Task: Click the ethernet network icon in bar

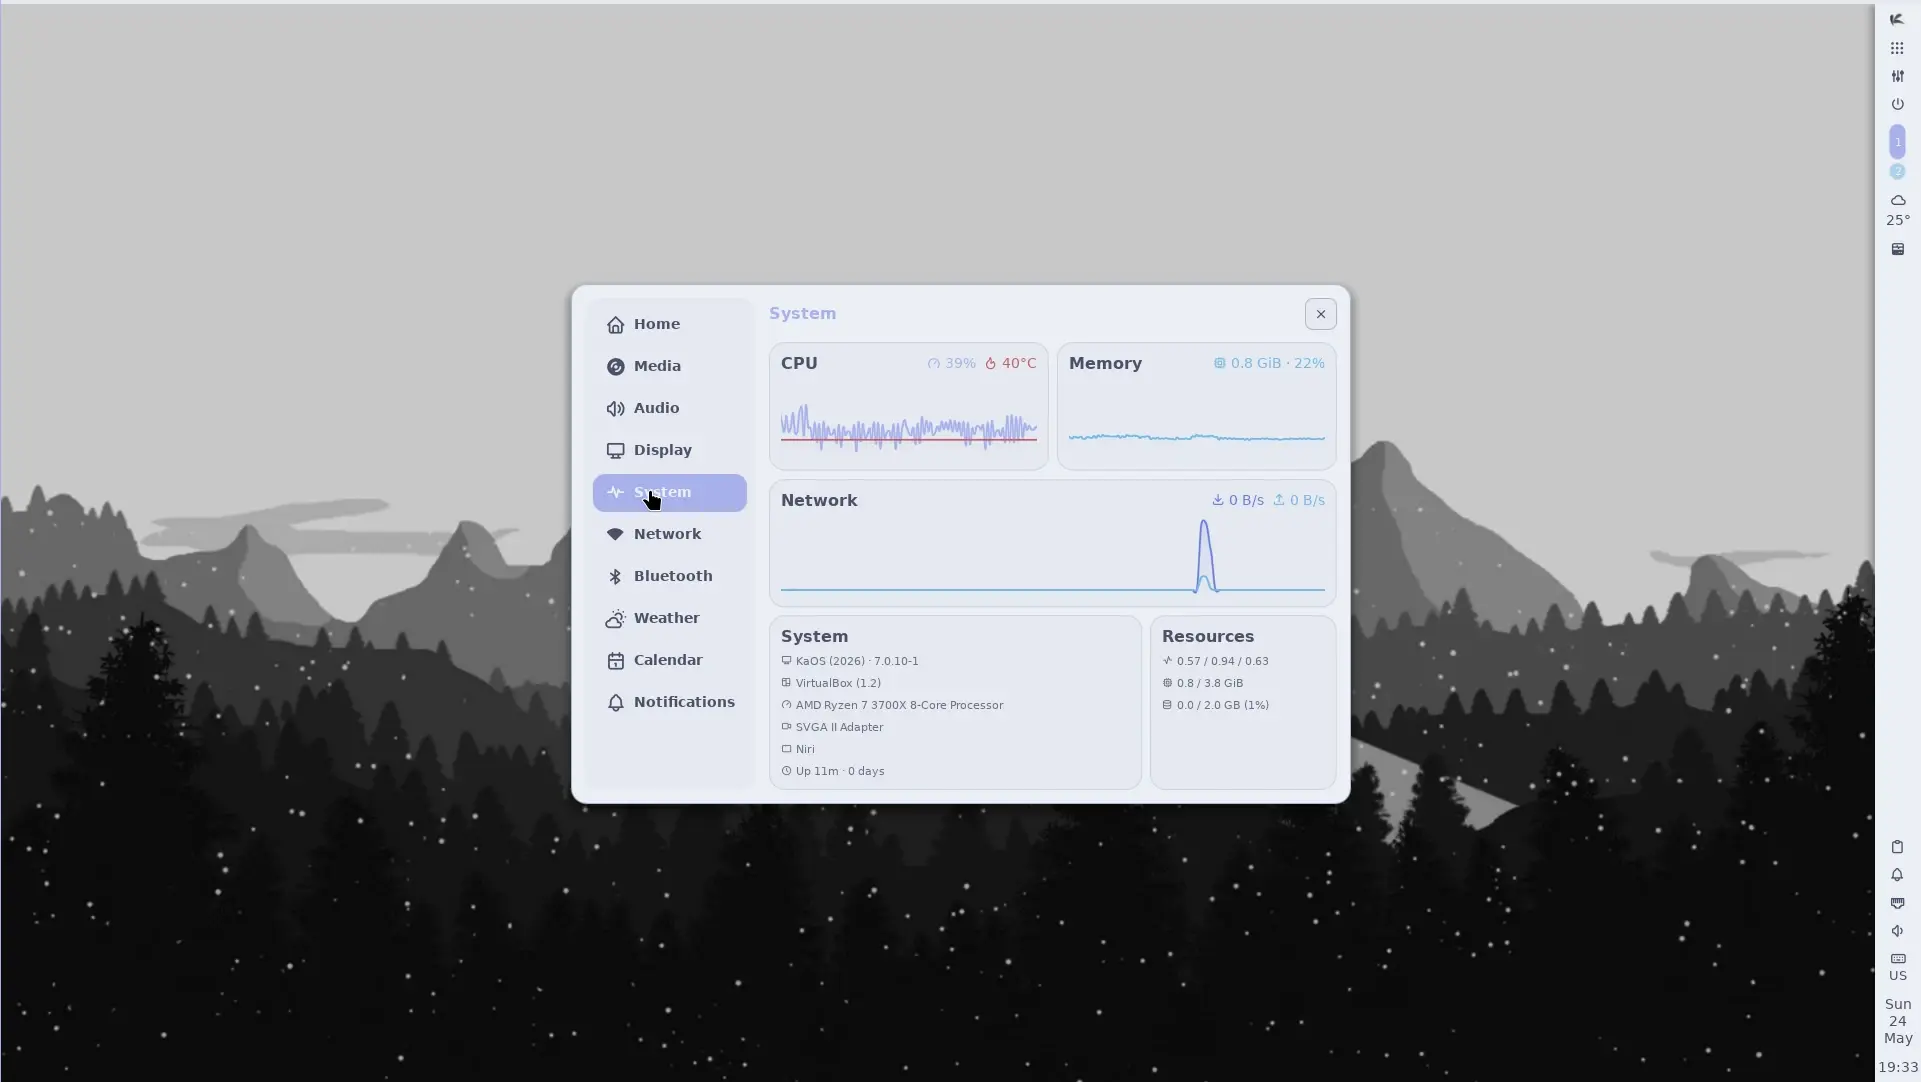Action: (1897, 903)
